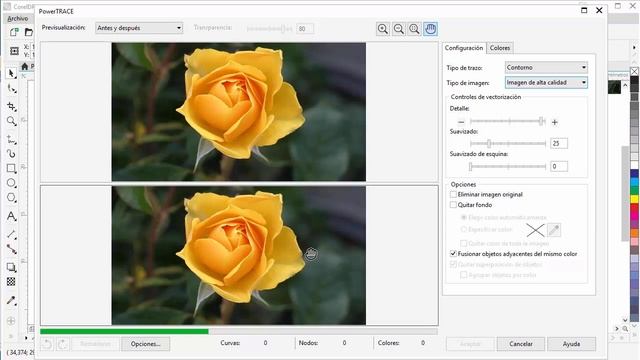Click the redo arrow icon in PowerTRACE
This screenshot has height=360, width=640.
tap(62, 344)
